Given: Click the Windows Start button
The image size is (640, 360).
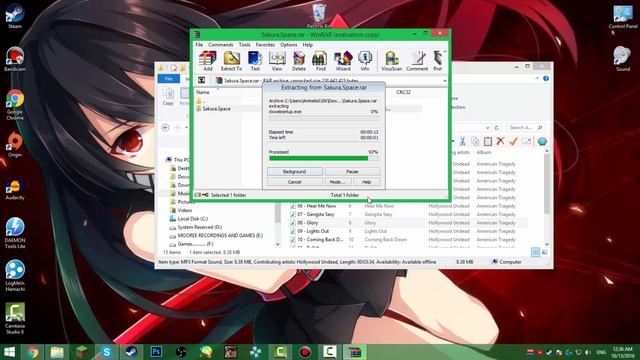Looking at the screenshot, I should coord(9,352).
